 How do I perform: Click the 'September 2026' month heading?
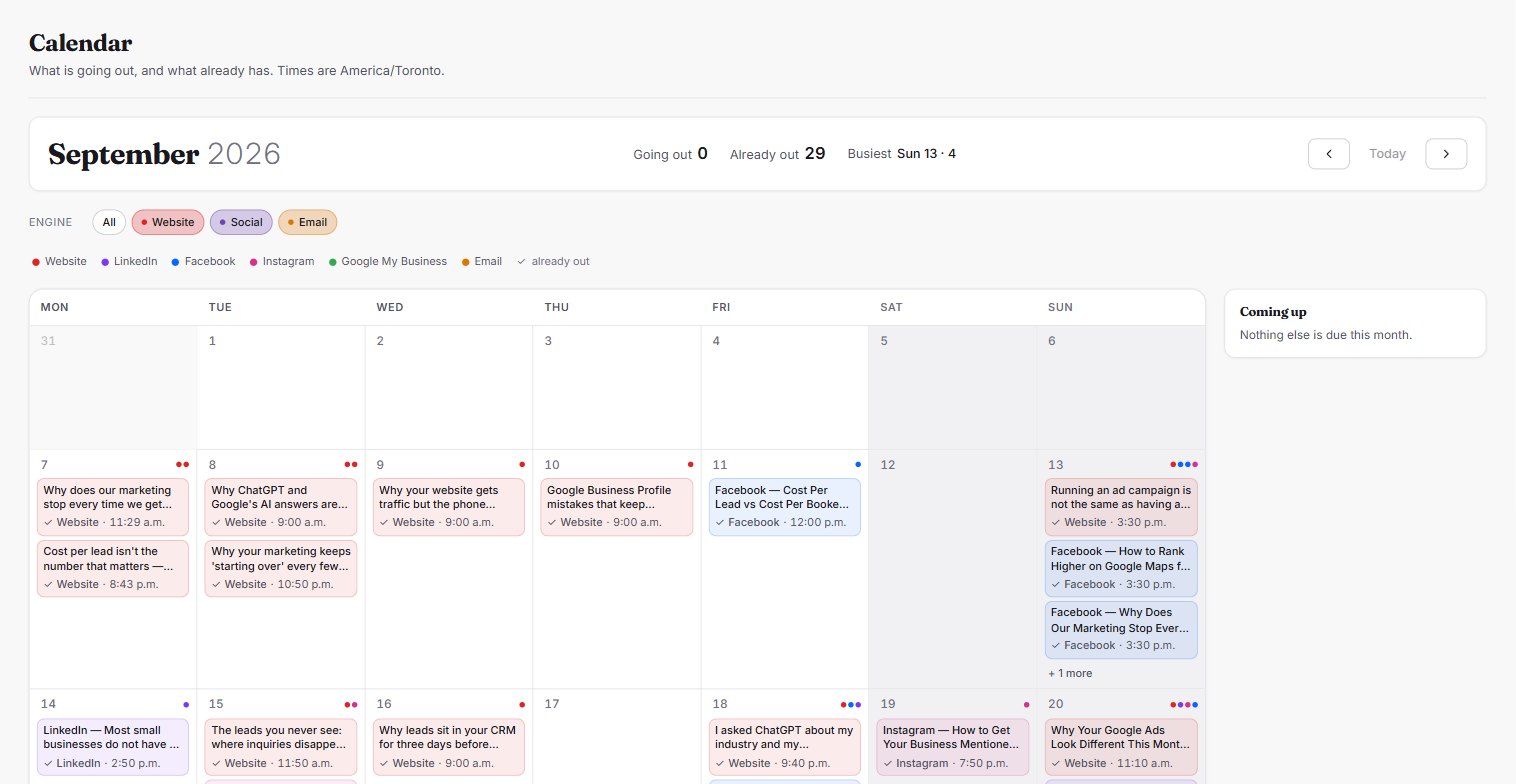[x=164, y=154]
